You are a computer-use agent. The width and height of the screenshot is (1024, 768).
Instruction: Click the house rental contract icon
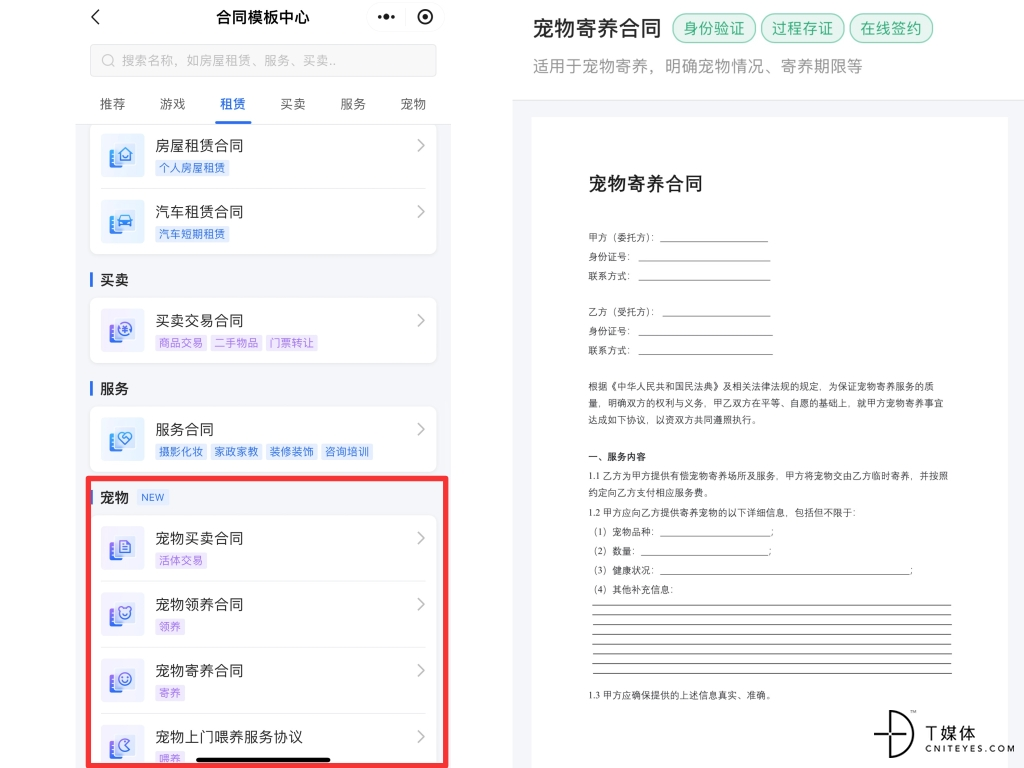(x=122, y=156)
